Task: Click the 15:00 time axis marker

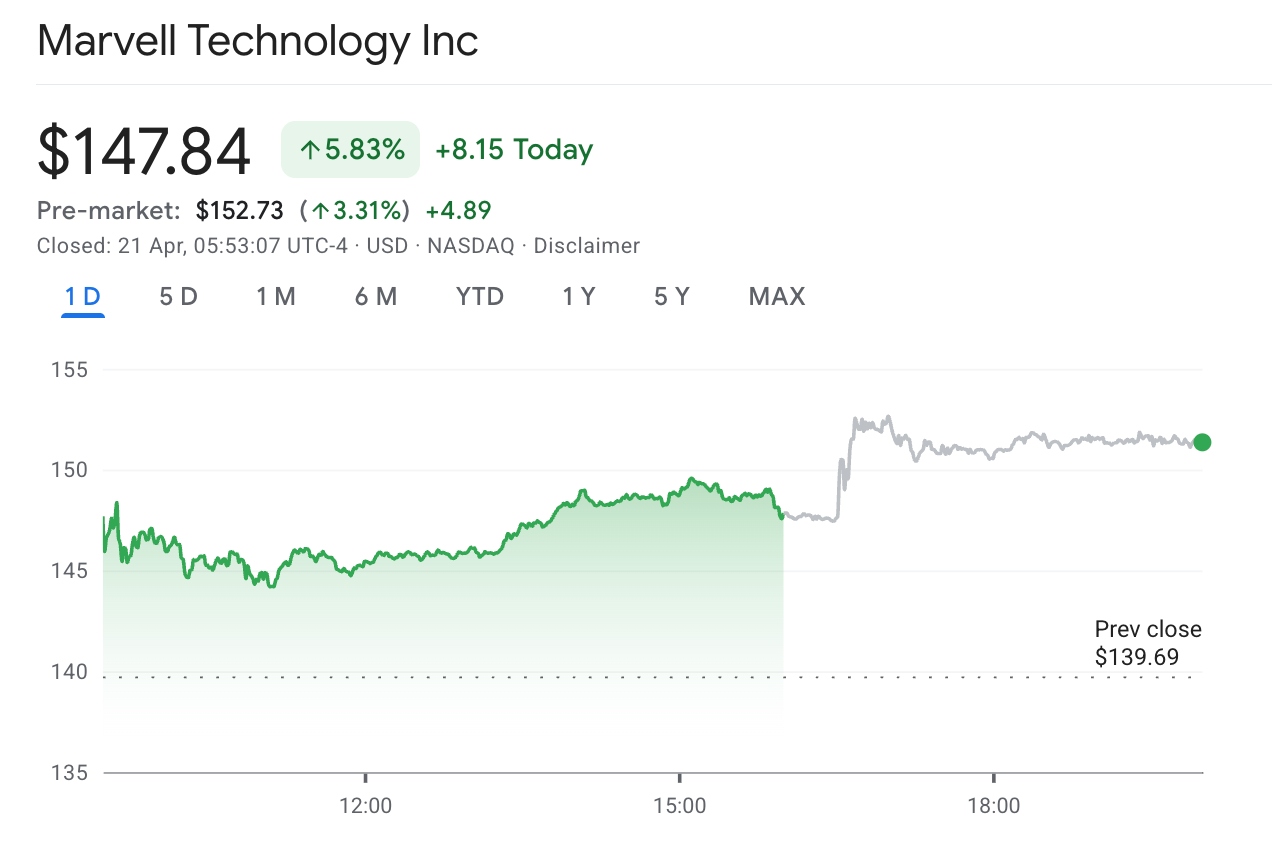Action: point(679,806)
